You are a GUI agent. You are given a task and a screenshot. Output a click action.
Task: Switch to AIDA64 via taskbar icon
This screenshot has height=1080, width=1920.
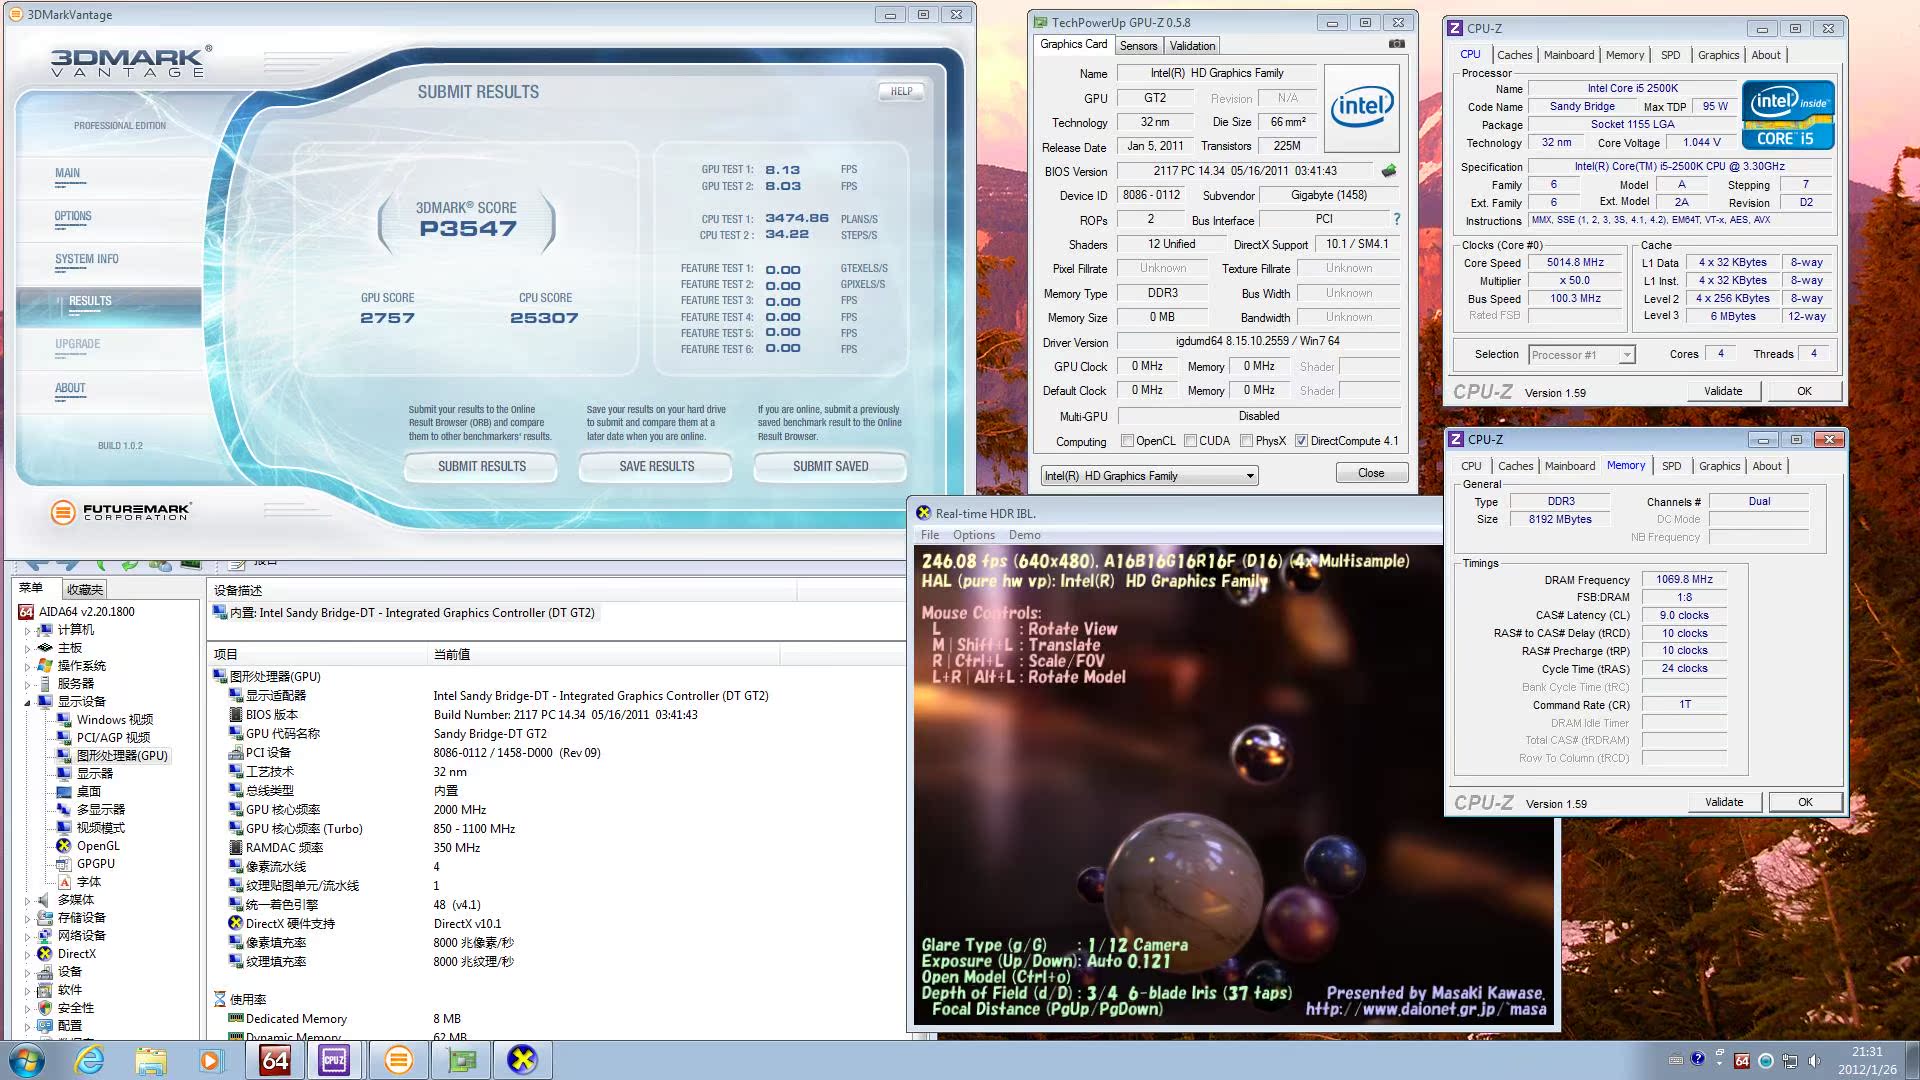tap(275, 1060)
